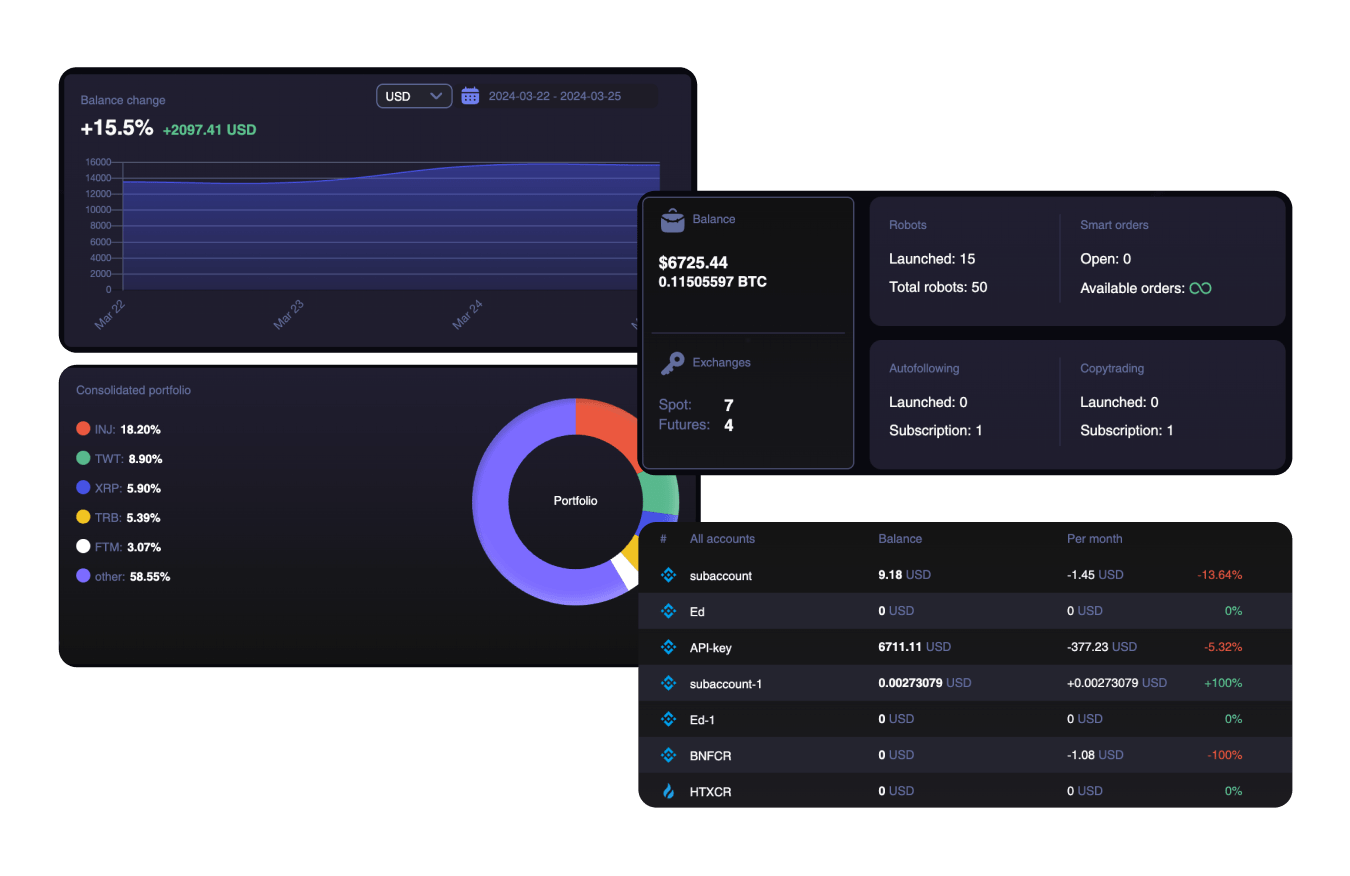Screen dimensions: 1350x876
Task: Toggle the XRP legend entry
Action: click(x=83, y=488)
